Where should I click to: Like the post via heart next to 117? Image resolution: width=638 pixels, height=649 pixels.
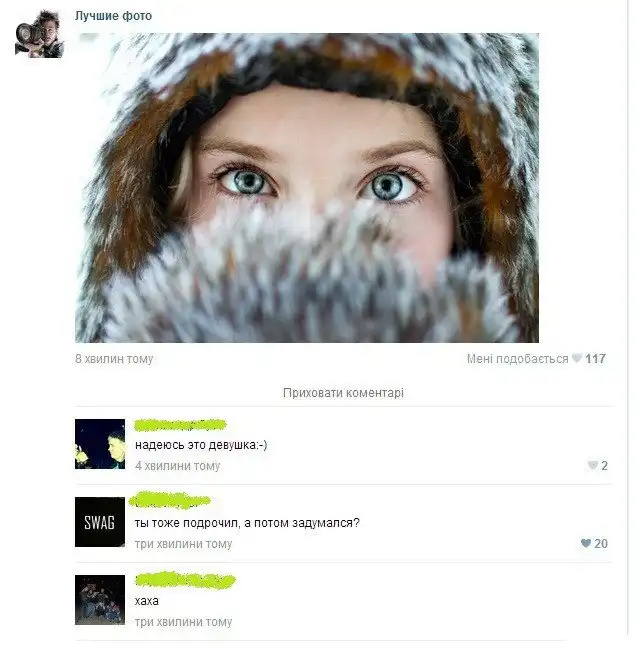[577, 358]
